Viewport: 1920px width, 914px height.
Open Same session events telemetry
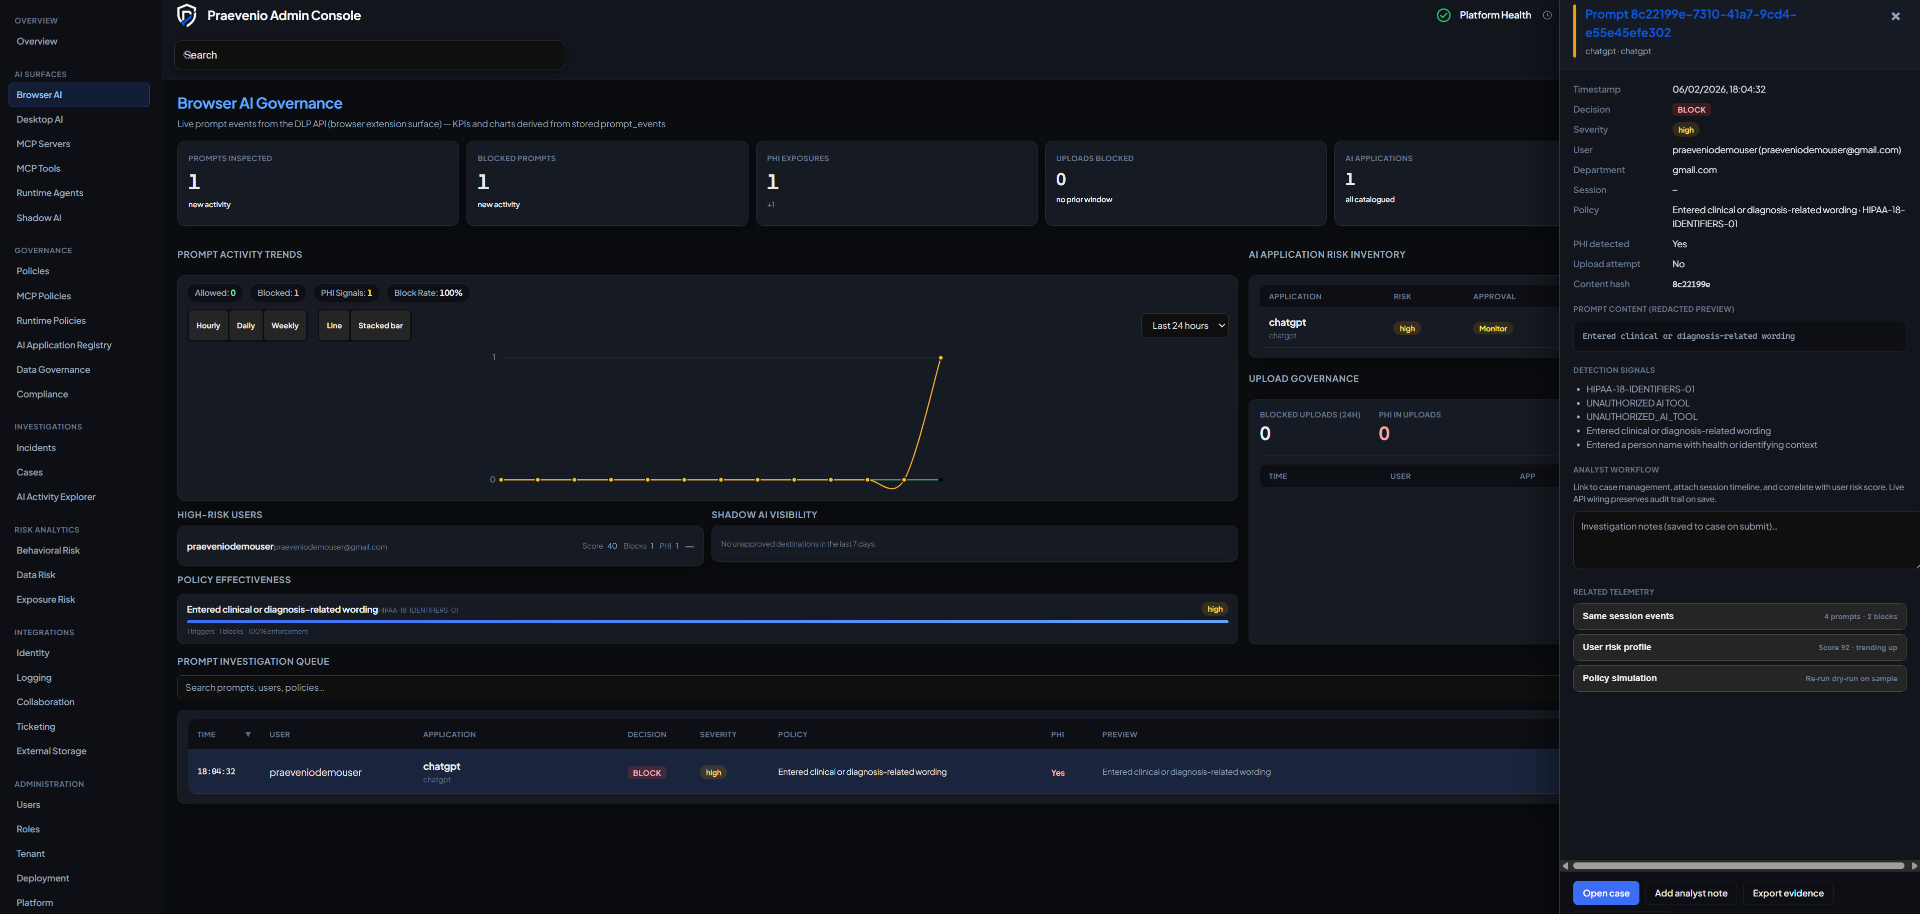(x=1740, y=616)
